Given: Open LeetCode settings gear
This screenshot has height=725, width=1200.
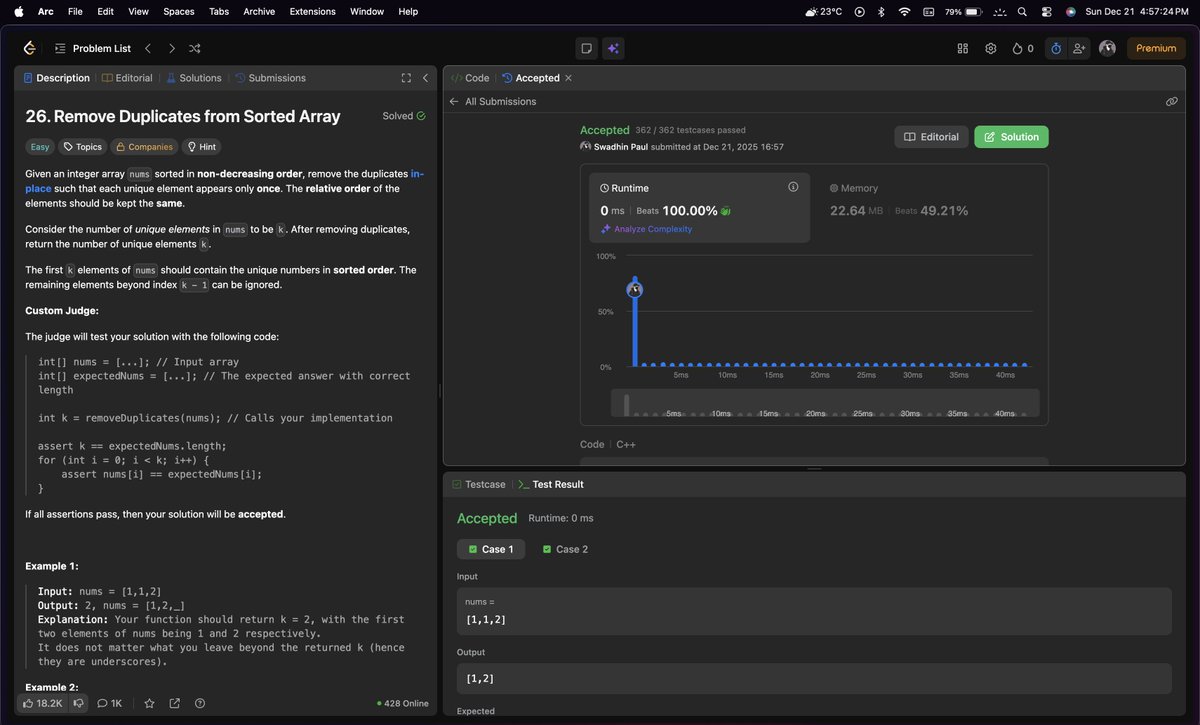Looking at the screenshot, I should coord(991,48).
